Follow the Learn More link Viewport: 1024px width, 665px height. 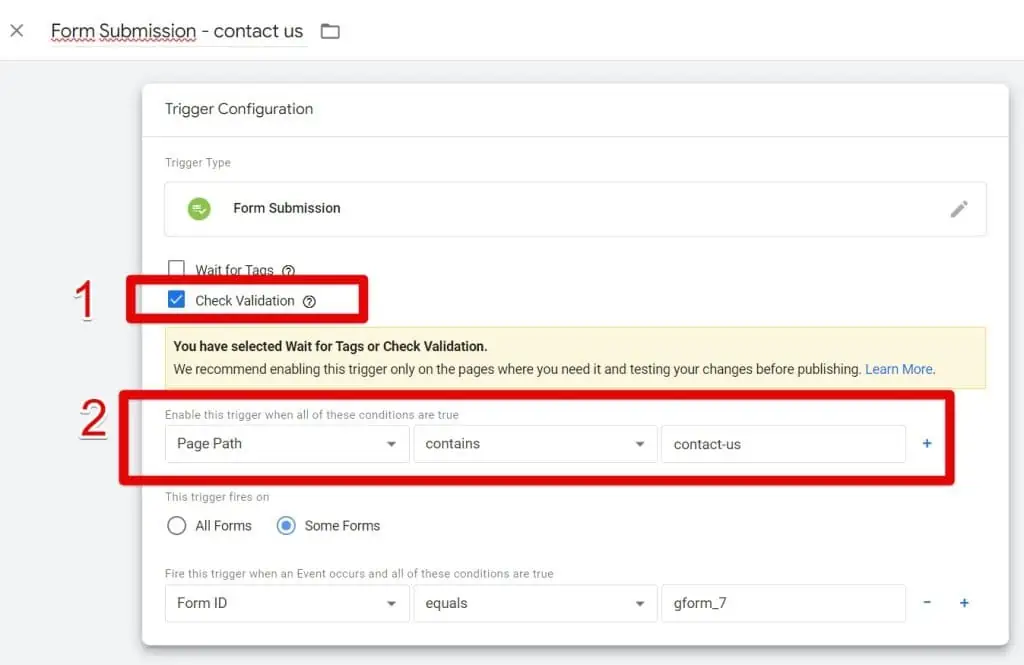point(899,369)
